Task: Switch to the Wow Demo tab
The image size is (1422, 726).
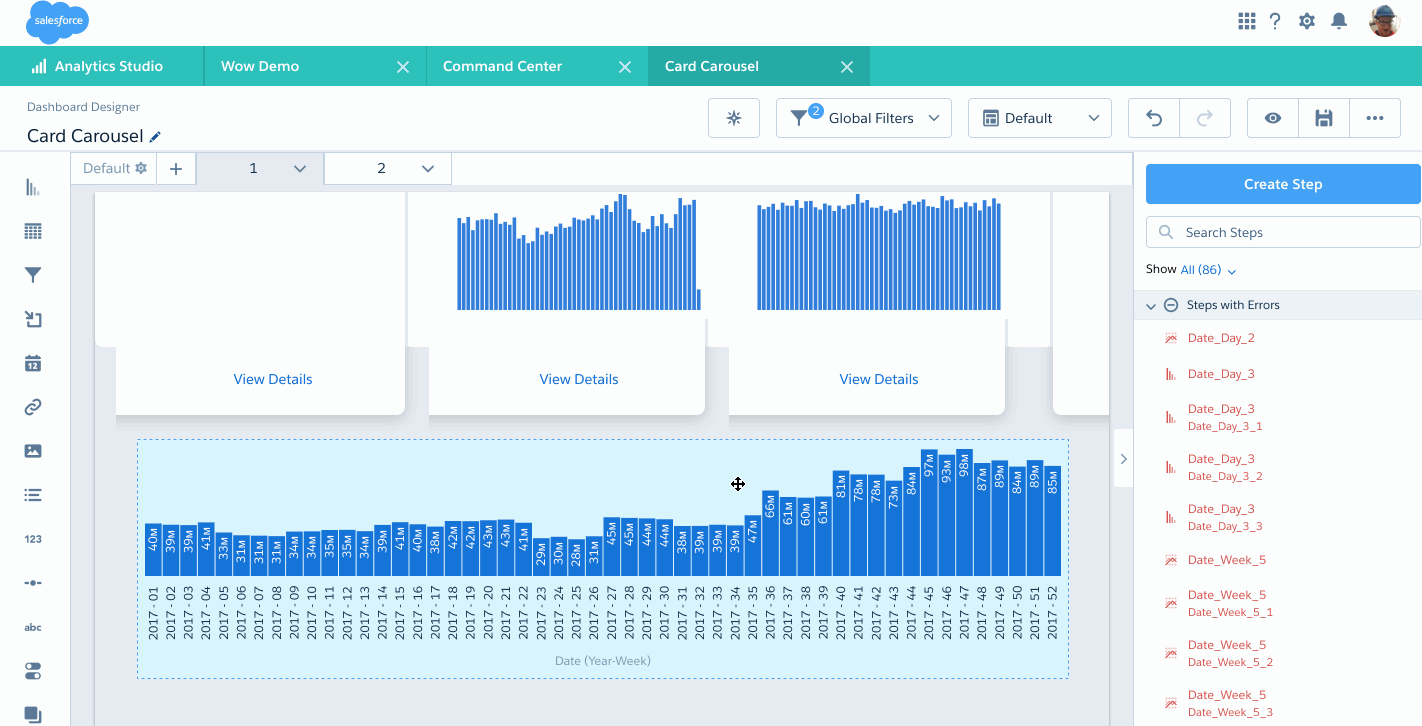Action: (260, 66)
